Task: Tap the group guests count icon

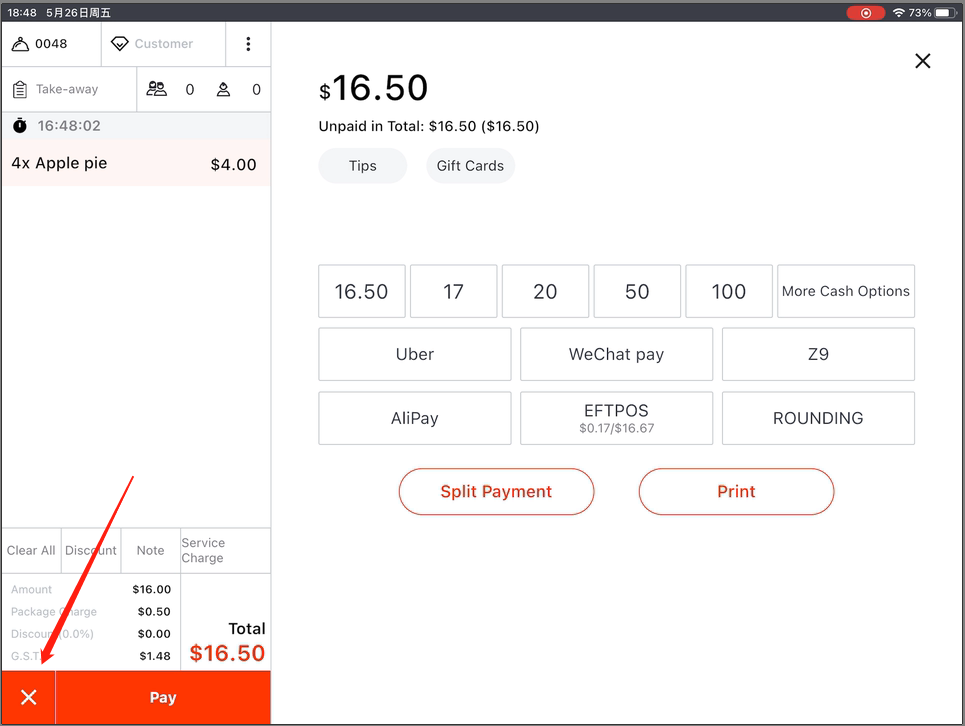Action: [157, 90]
